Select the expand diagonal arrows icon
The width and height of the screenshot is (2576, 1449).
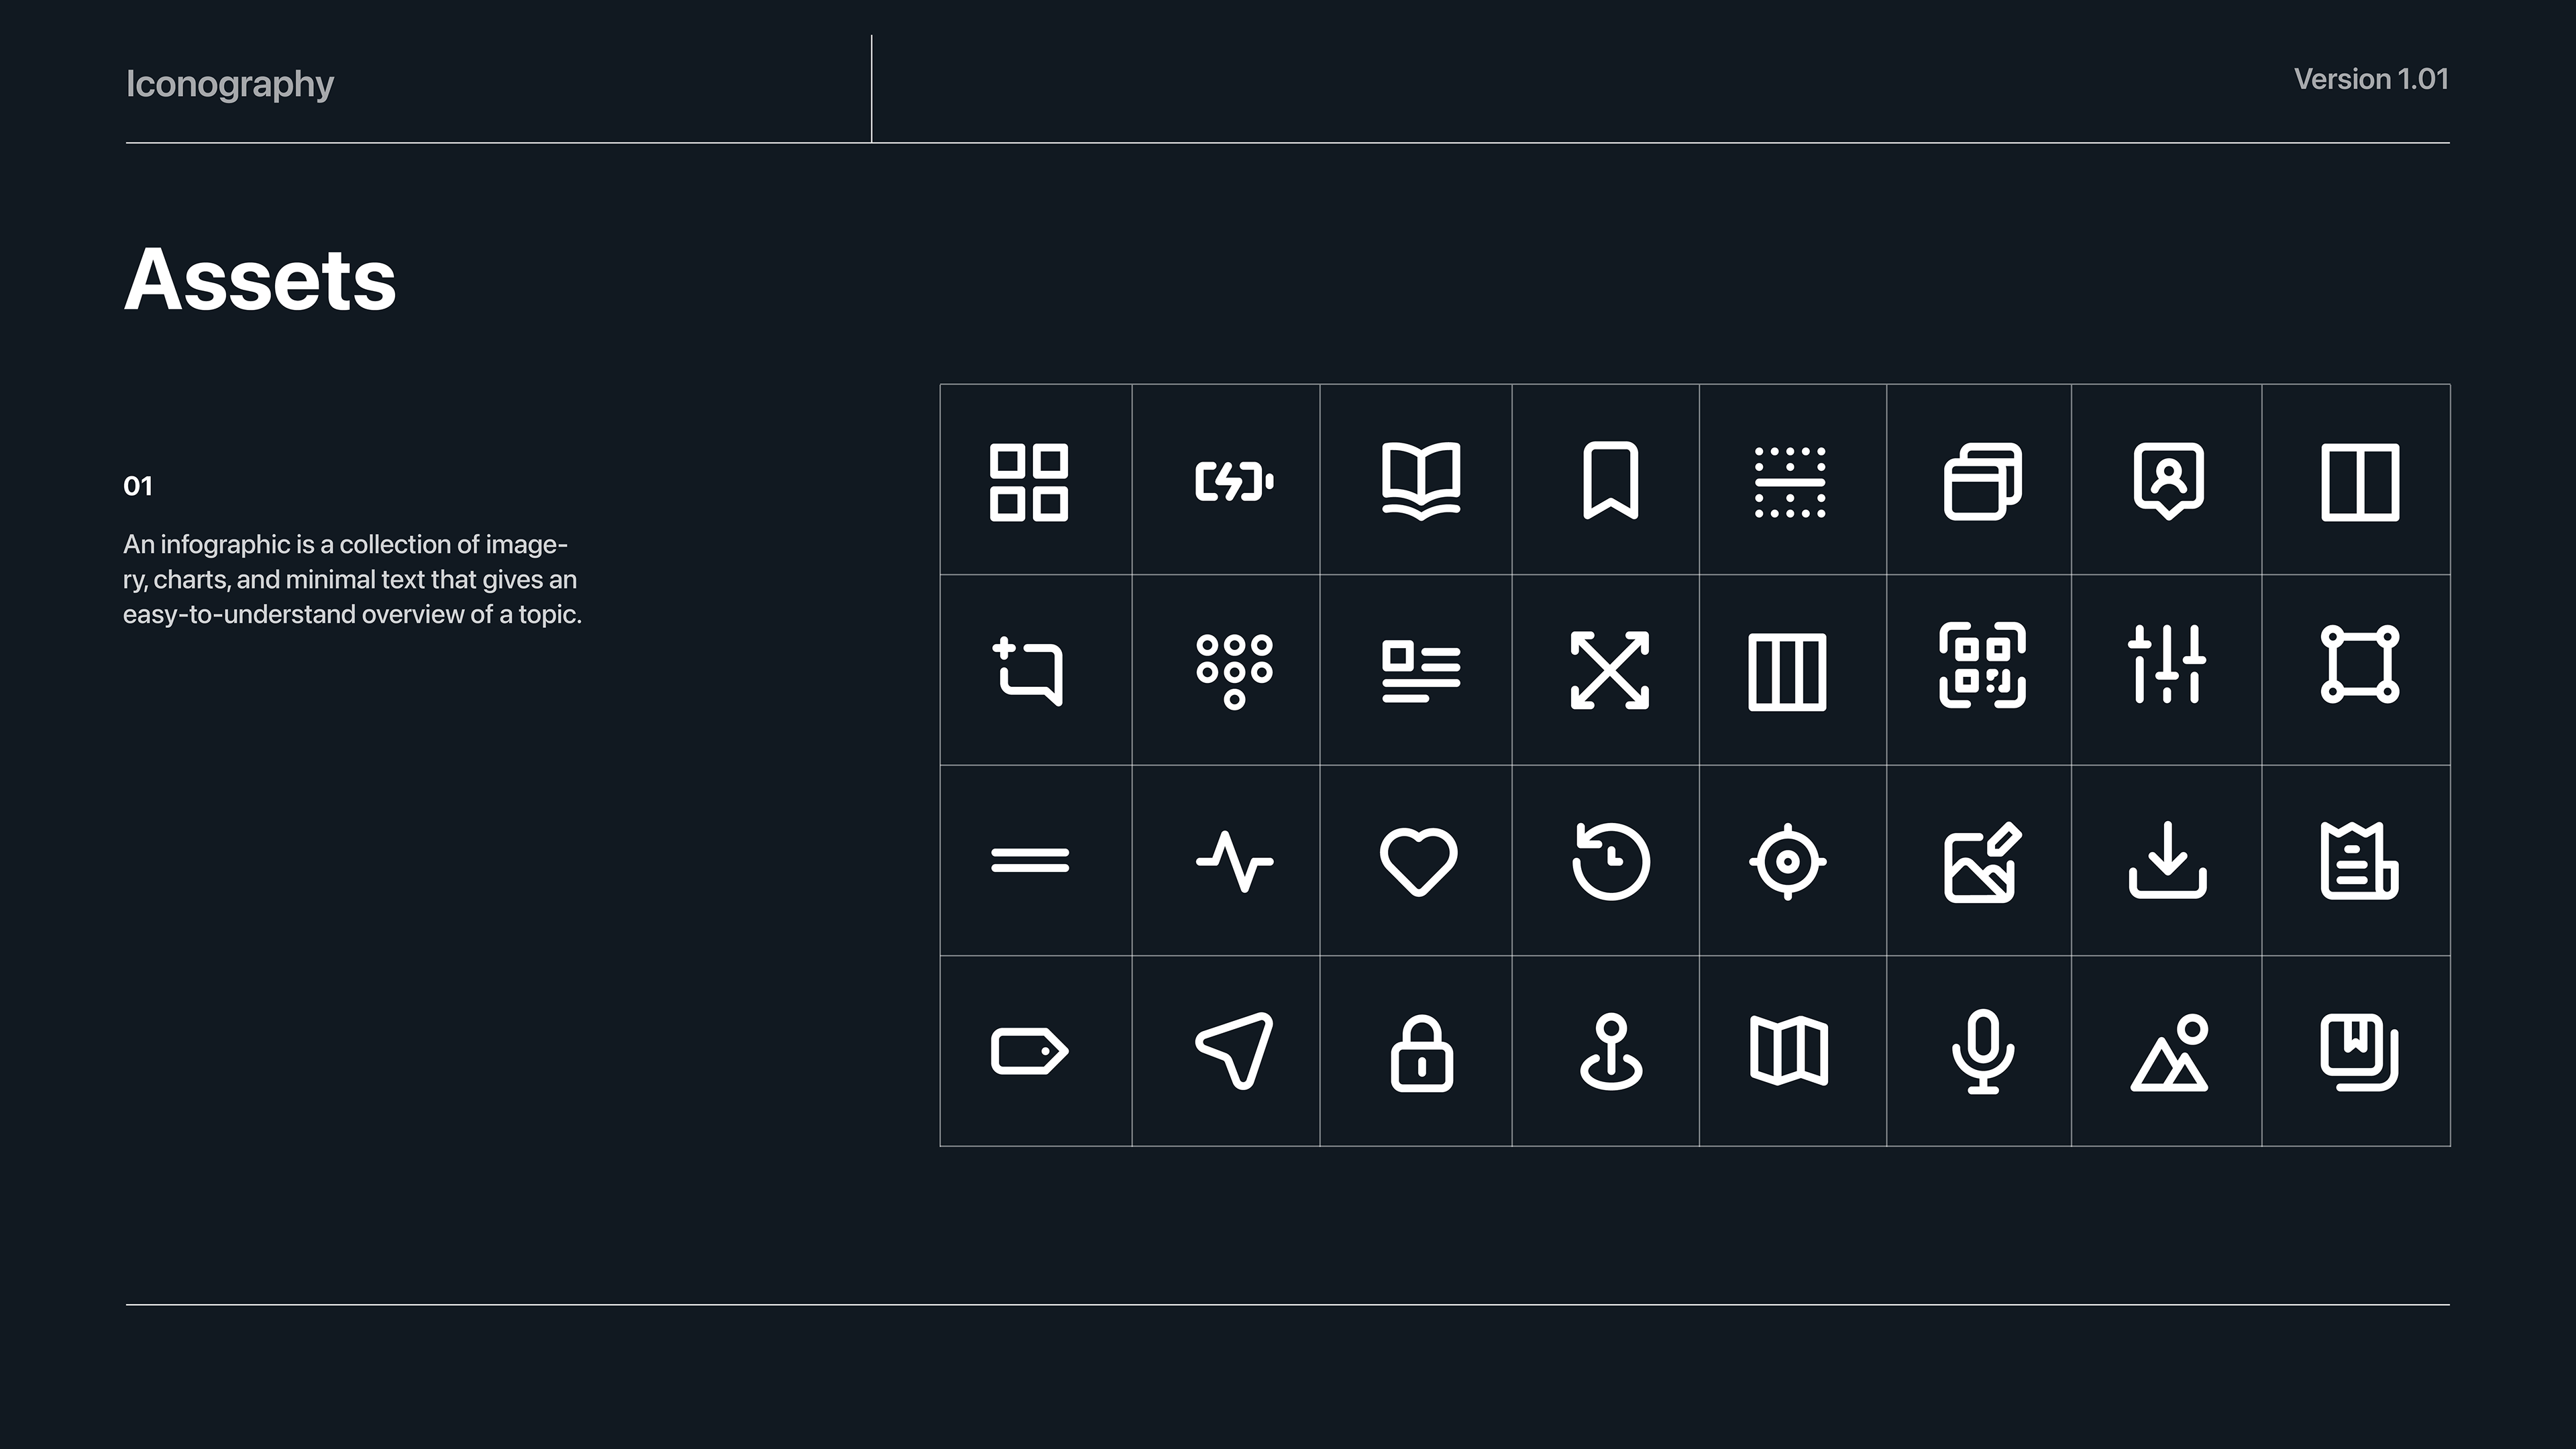click(x=1610, y=670)
